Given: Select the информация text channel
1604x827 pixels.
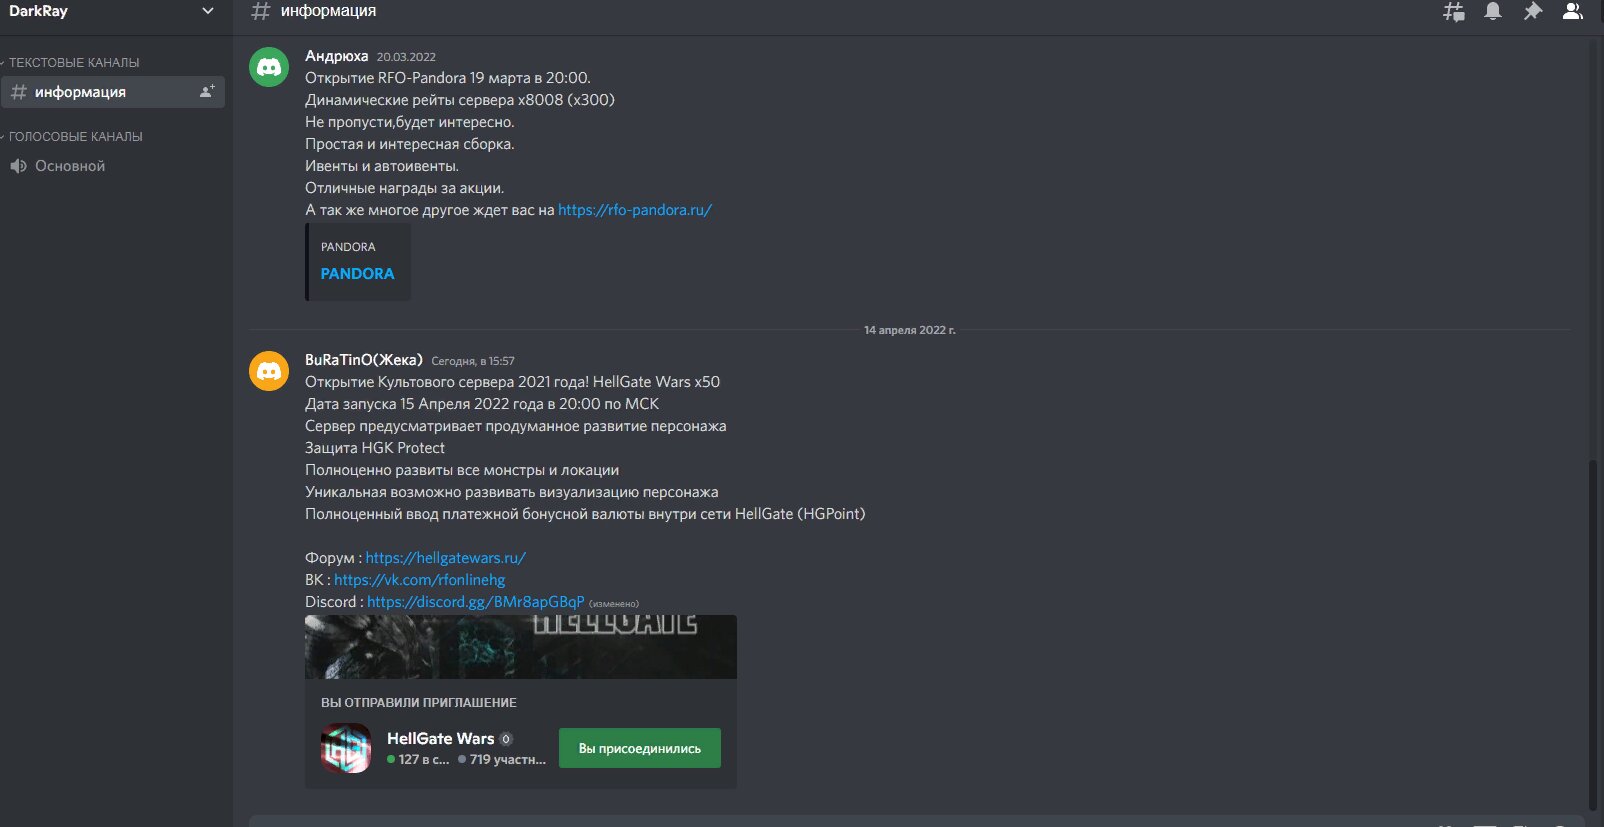Looking at the screenshot, I should 113,92.
